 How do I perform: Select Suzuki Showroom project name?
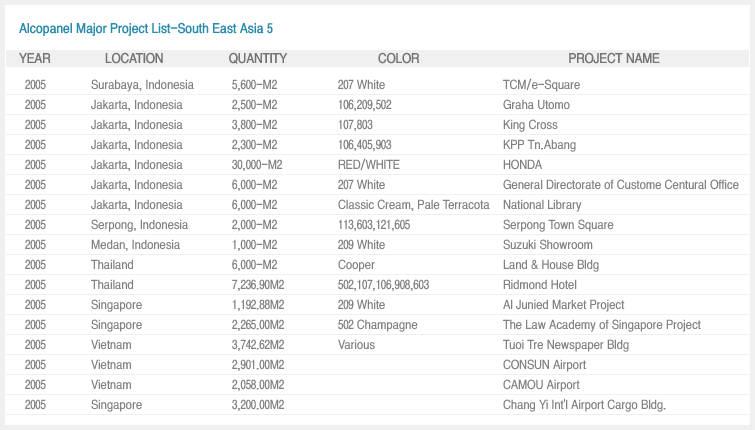(547, 245)
